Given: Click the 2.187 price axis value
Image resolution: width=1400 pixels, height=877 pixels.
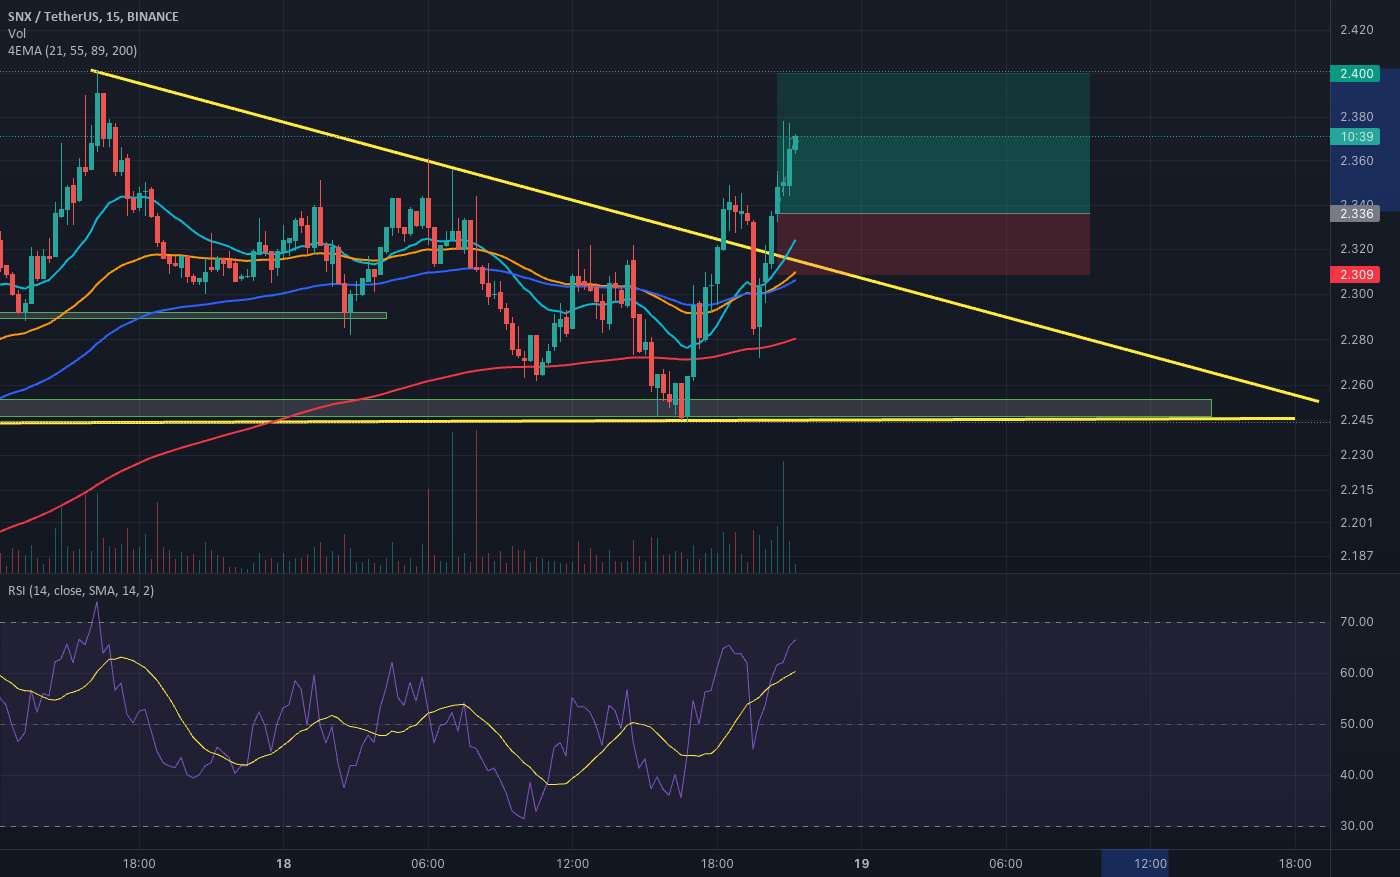Looking at the screenshot, I should 1356,556.
